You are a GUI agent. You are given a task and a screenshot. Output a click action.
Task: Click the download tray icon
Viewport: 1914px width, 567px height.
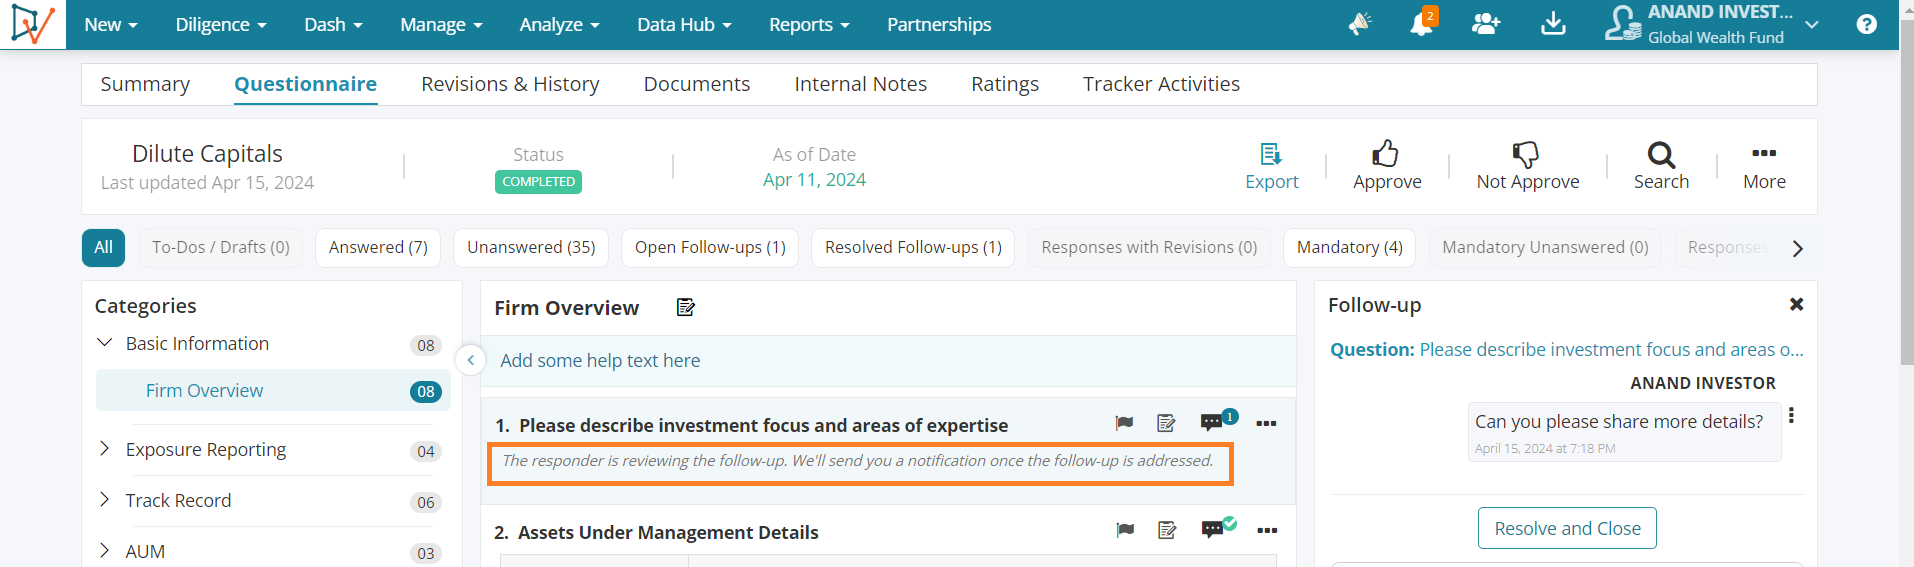click(1553, 23)
